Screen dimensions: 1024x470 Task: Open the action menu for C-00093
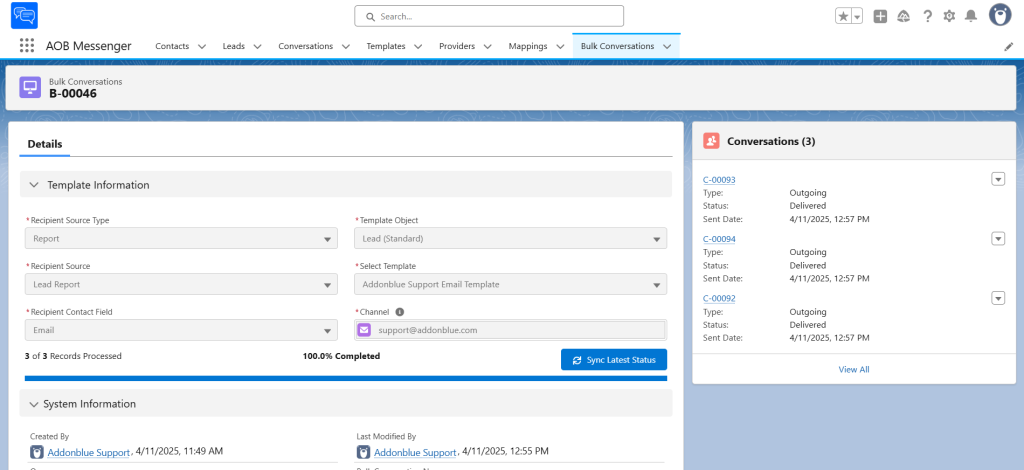coord(997,179)
